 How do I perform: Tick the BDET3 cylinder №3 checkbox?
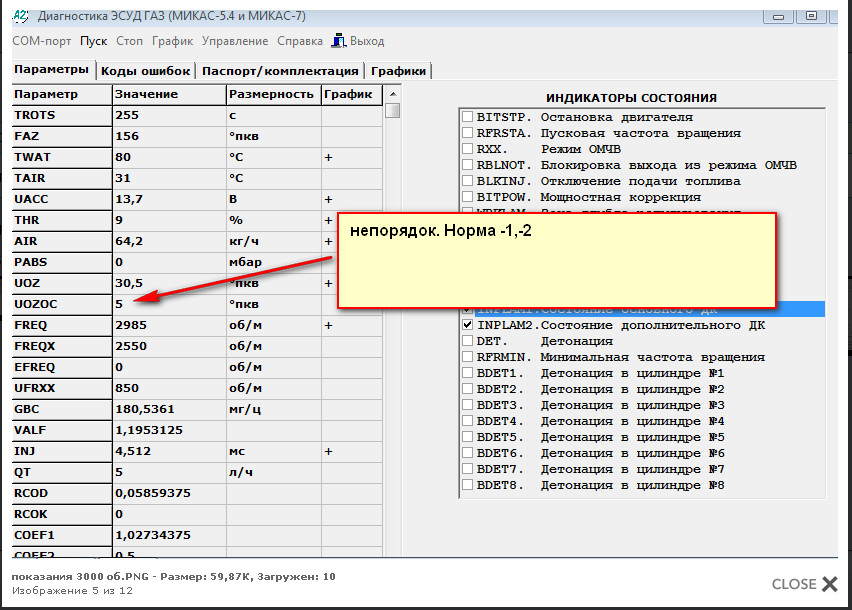467,405
